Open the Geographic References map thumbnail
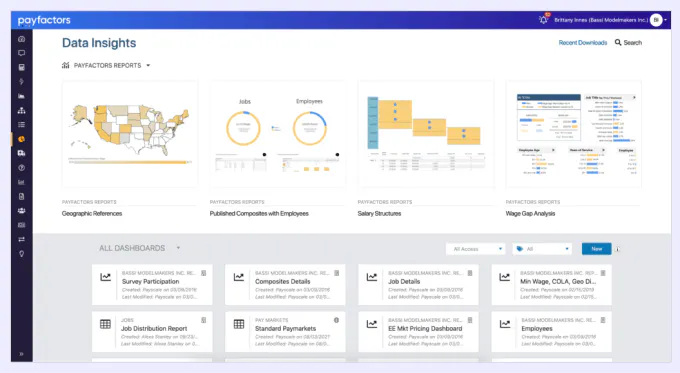Viewport: 680px width, 373px height. pyautogui.click(x=130, y=134)
